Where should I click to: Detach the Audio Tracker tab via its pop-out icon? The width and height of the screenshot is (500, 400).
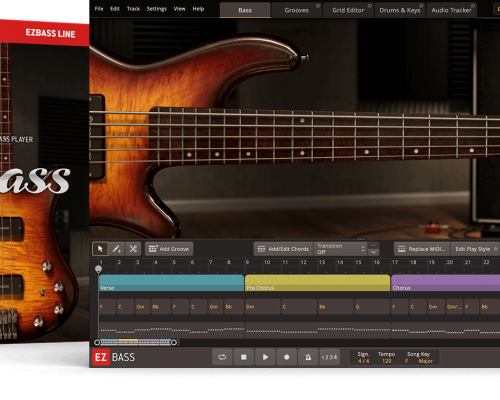click(473, 6)
